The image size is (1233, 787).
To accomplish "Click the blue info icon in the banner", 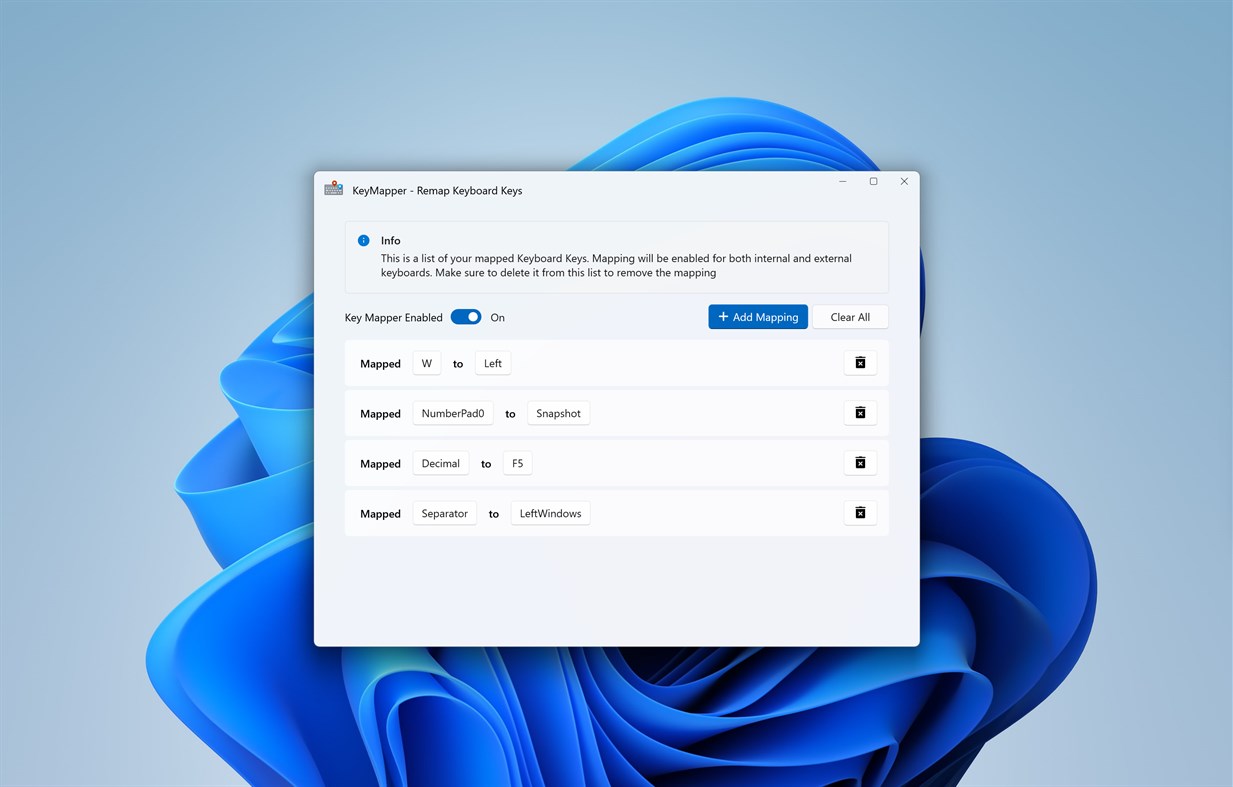I will pyautogui.click(x=364, y=240).
